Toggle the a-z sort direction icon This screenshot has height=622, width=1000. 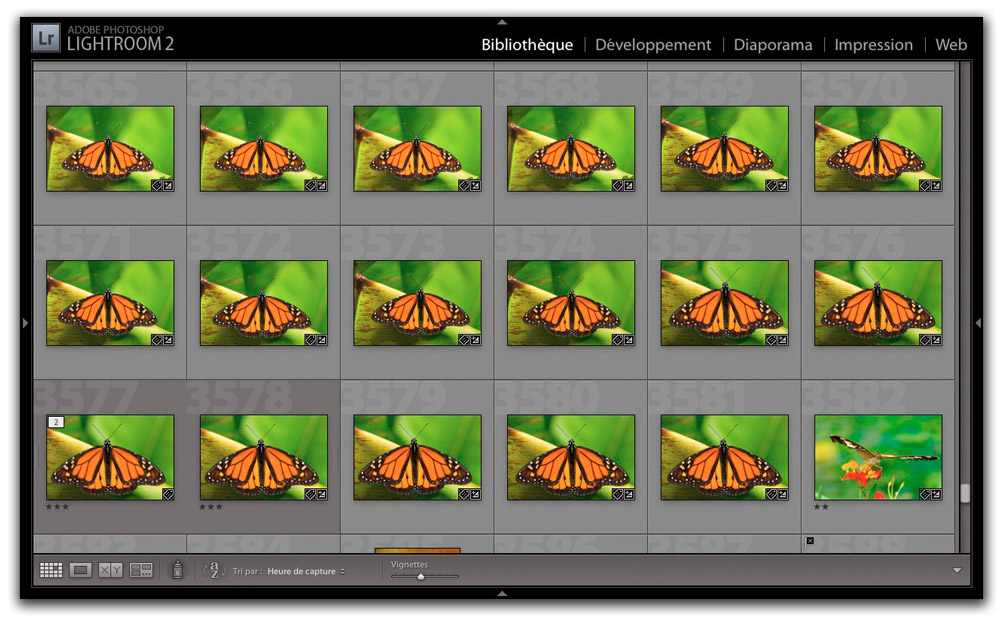(x=214, y=570)
